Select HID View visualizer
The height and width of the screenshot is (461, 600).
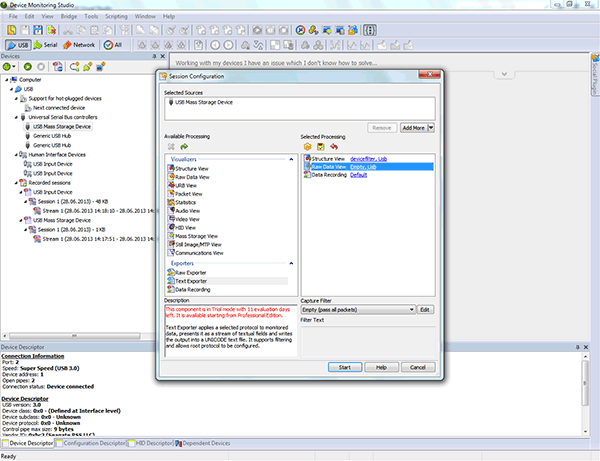(182, 227)
